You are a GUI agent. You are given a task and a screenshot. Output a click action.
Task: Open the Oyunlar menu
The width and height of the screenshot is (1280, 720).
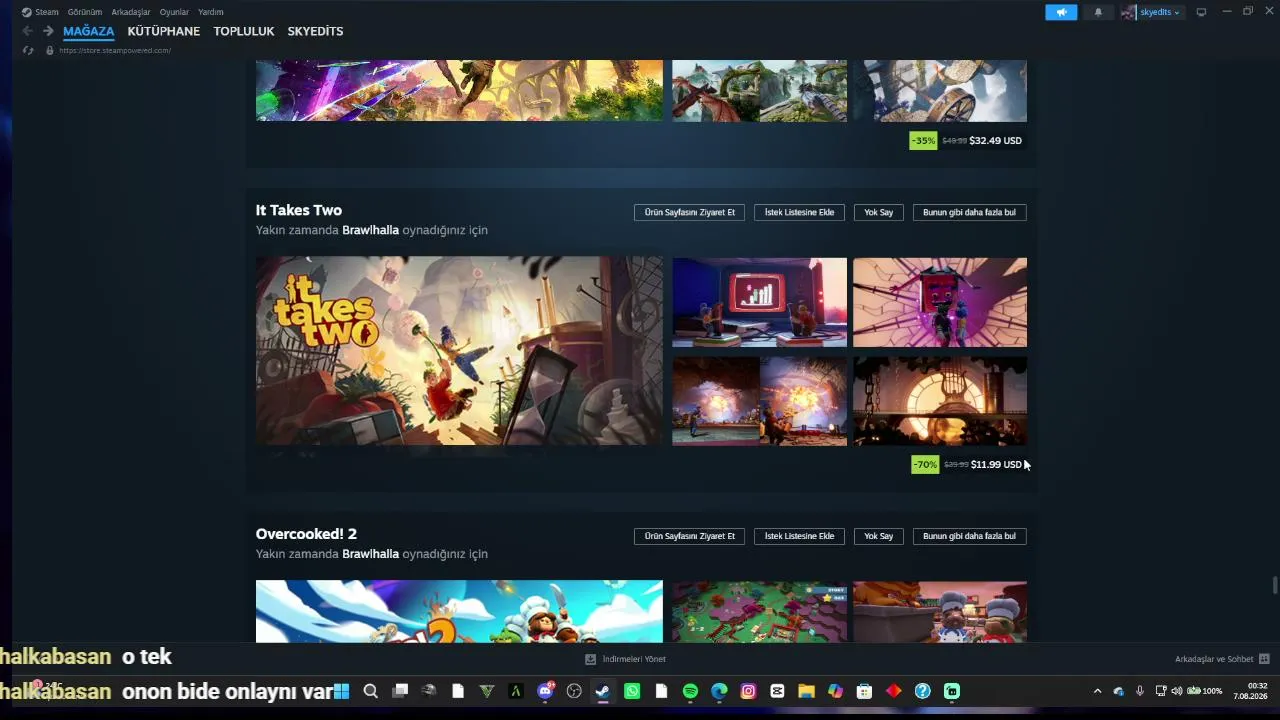174,12
